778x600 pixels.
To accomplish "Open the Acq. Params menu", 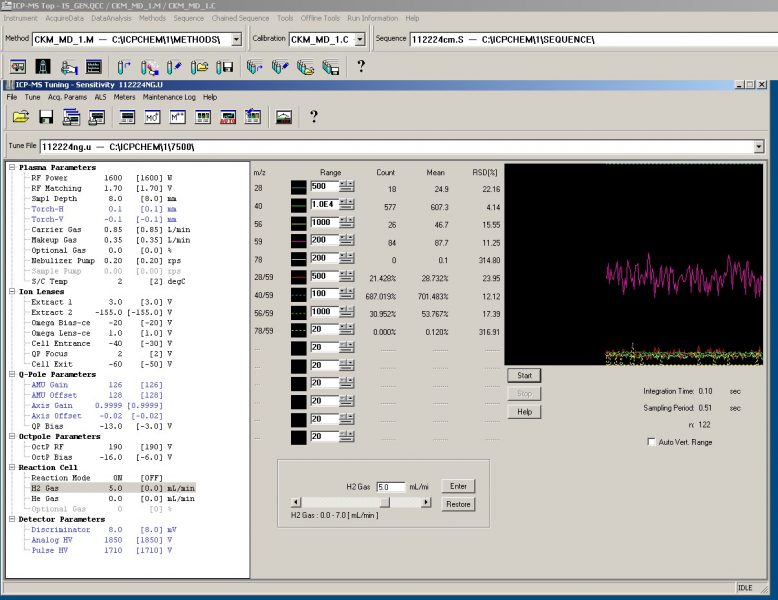I will (67, 97).
